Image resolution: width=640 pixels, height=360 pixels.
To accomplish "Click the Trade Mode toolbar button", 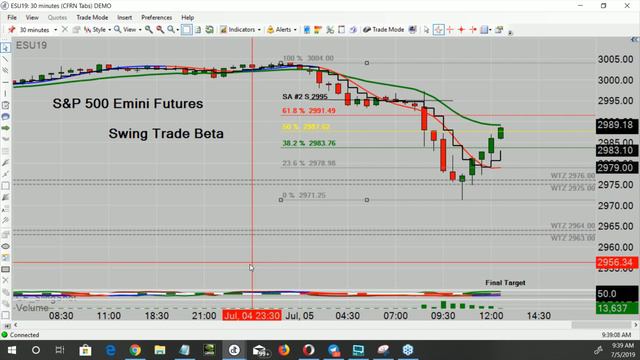I will 384,29.
